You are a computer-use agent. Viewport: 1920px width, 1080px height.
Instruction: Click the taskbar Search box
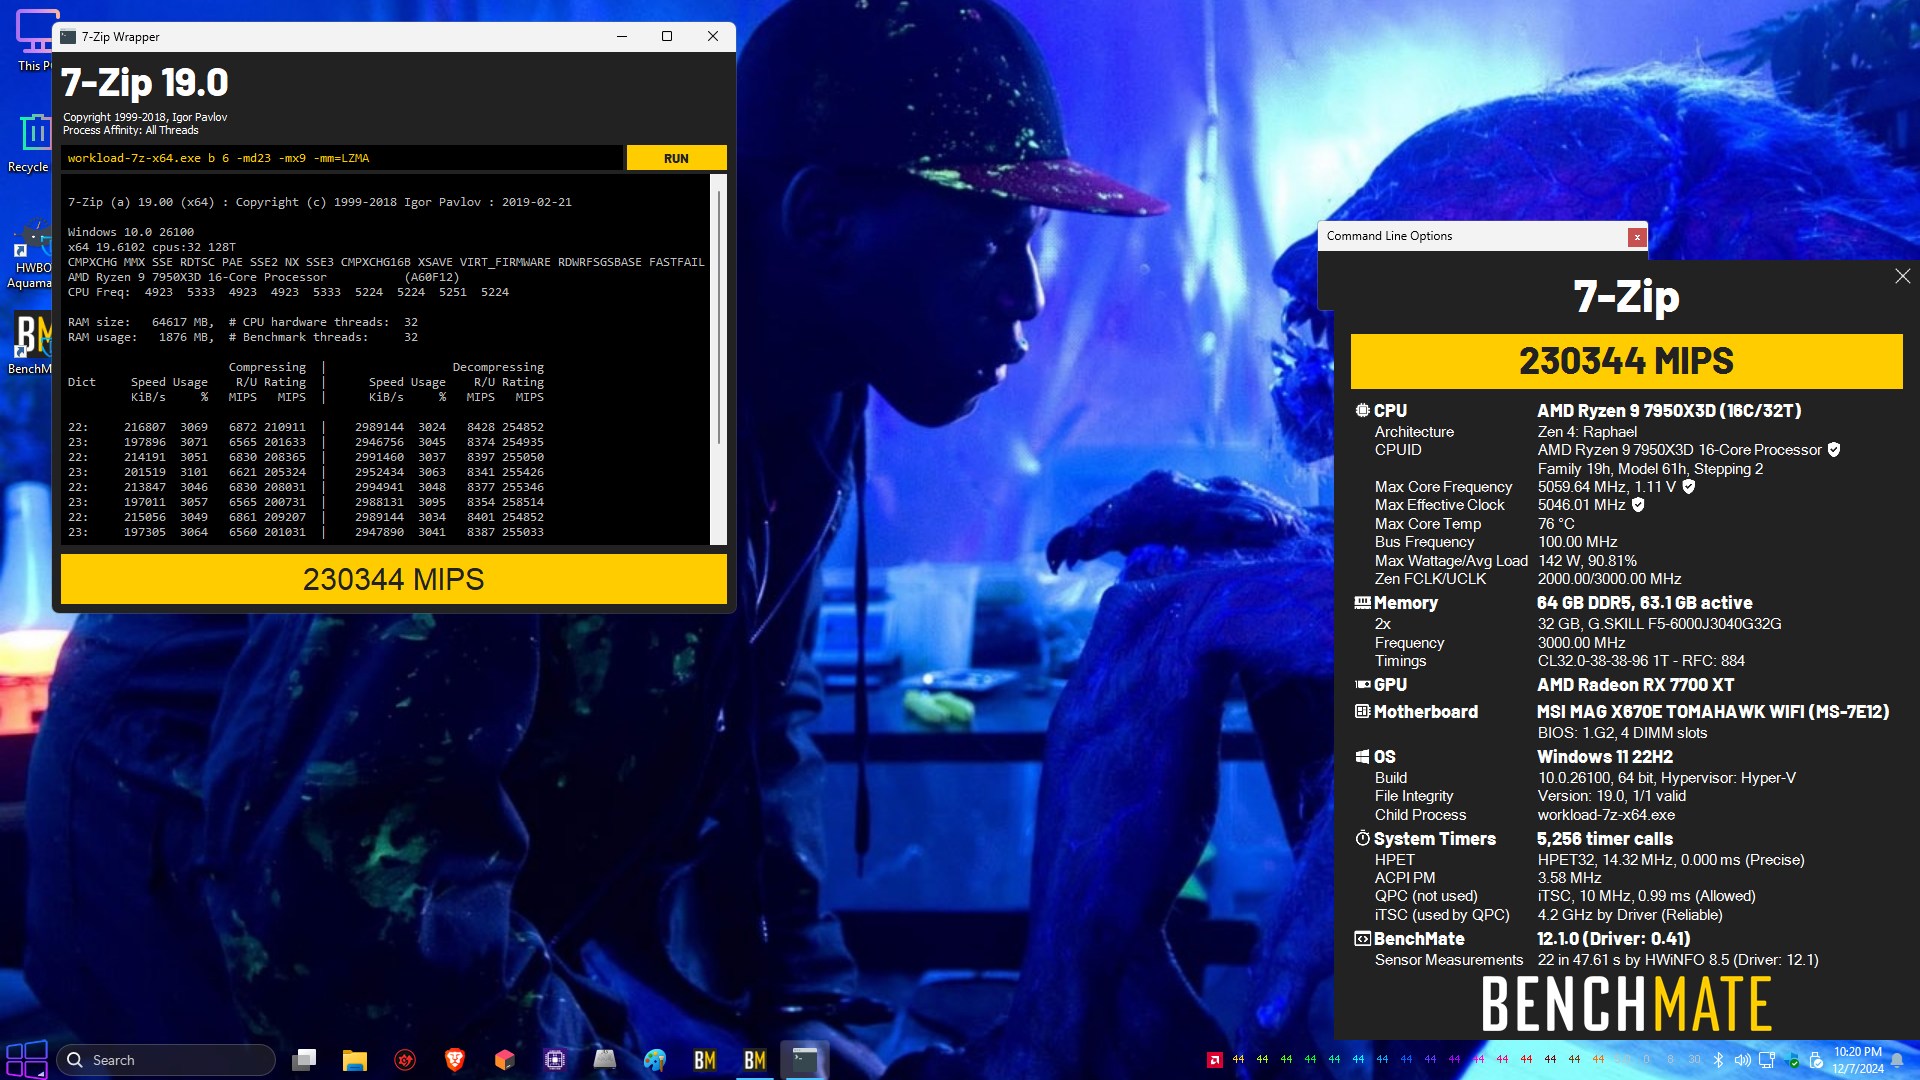click(x=166, y=1060)
